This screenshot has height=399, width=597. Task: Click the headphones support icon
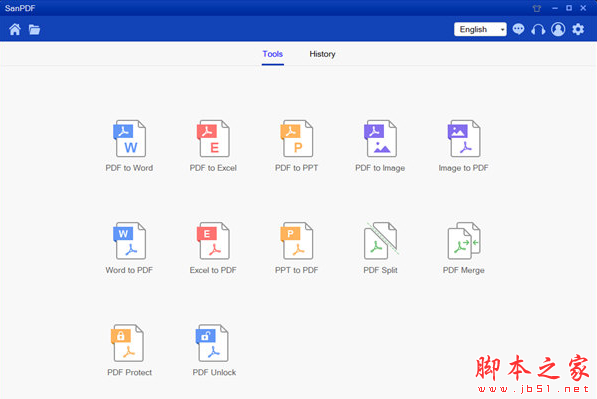click(x=538, y=29)
